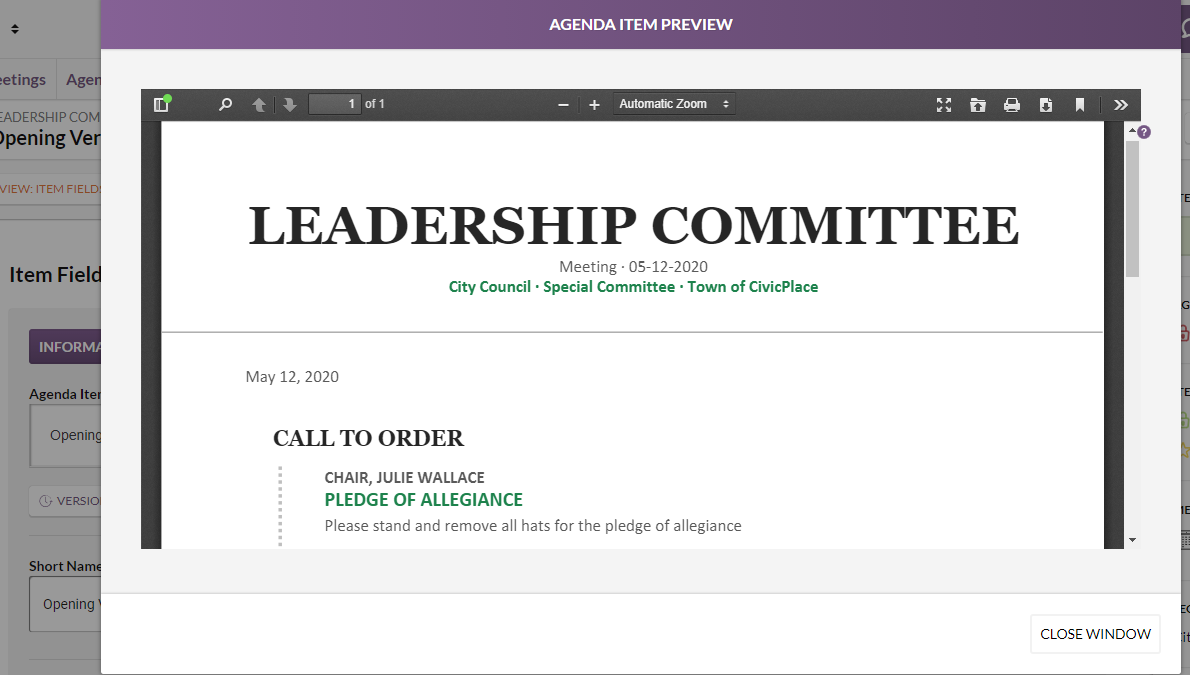This screenshot has height=675, width=1190.
Task: Click the PDF scrollbar down arrow
Action: 1132,540
